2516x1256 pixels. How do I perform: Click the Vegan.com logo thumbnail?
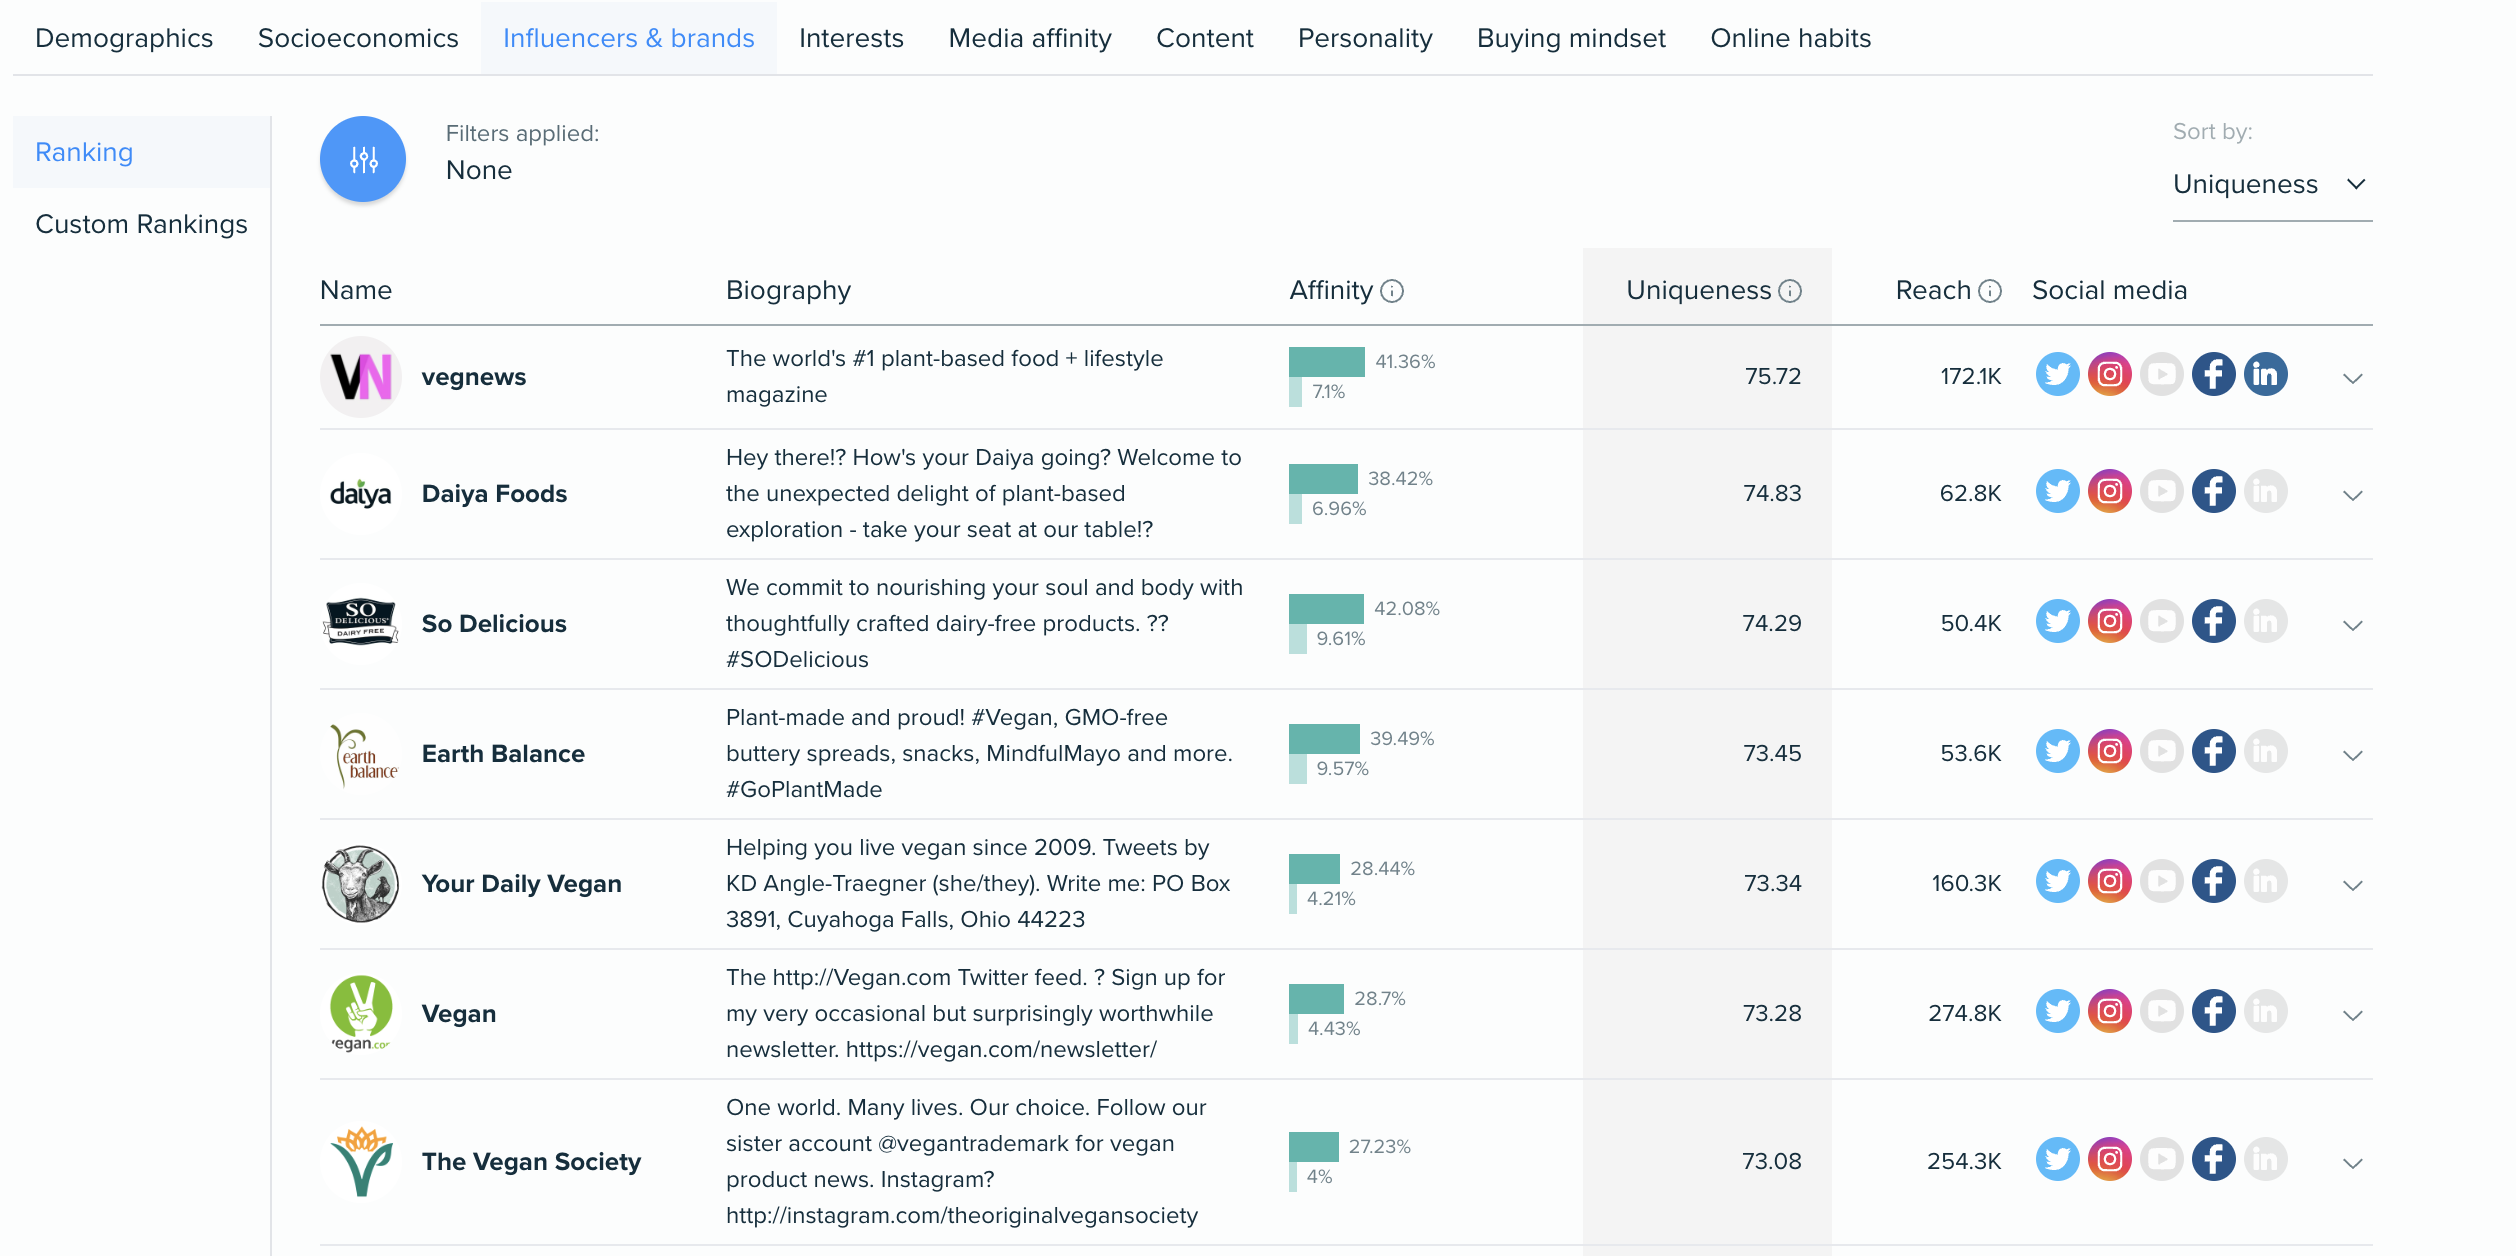pyautogui.click(x=361, y=1014)
